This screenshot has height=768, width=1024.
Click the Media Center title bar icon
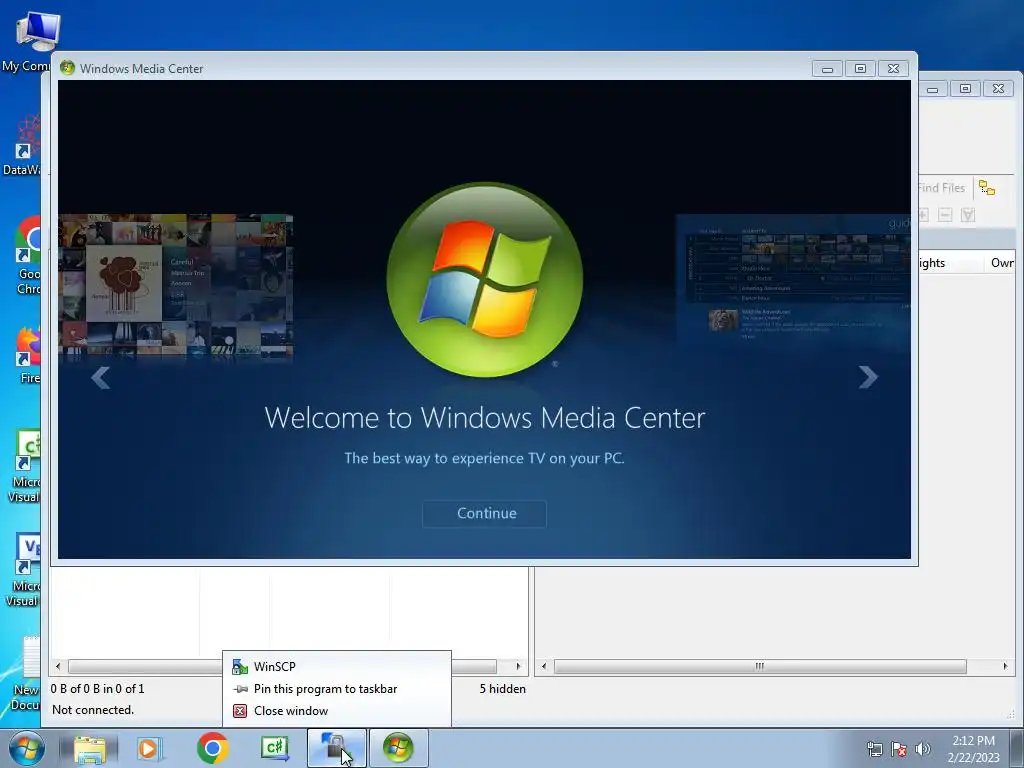pyautogui.click(x=67, y=69)
